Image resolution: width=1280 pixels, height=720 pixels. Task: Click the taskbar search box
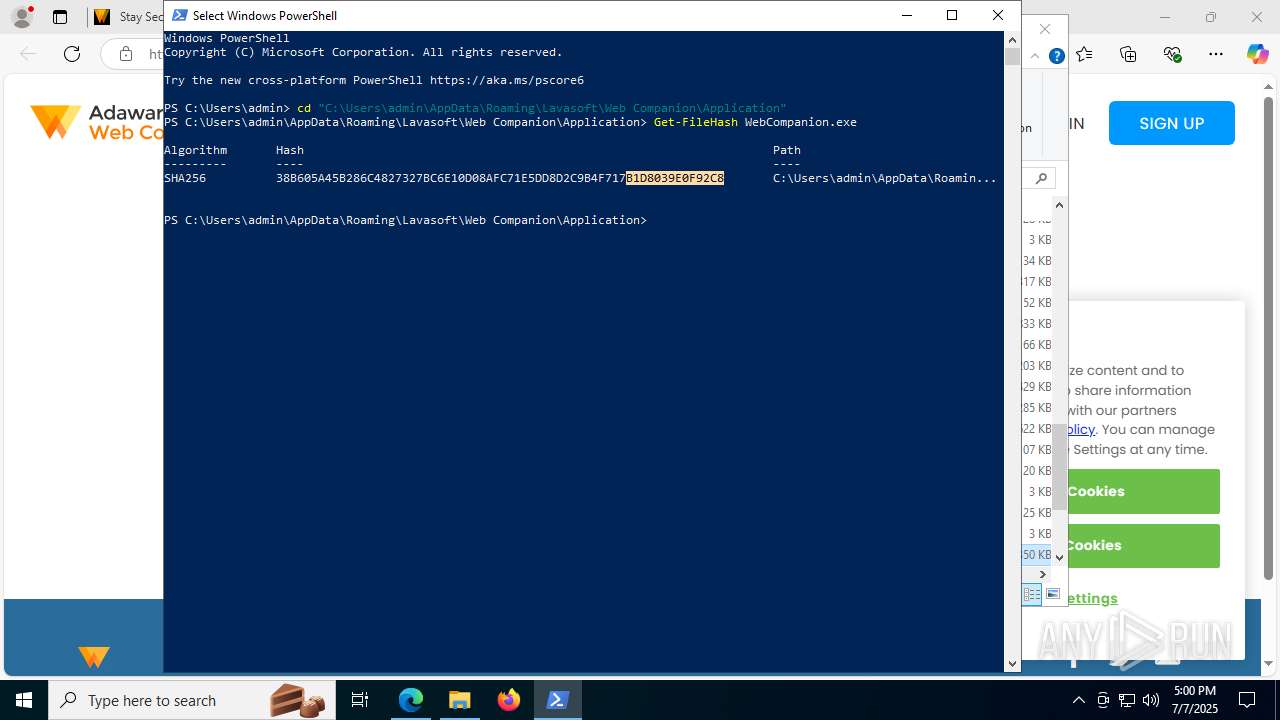(x=192, y=700)
